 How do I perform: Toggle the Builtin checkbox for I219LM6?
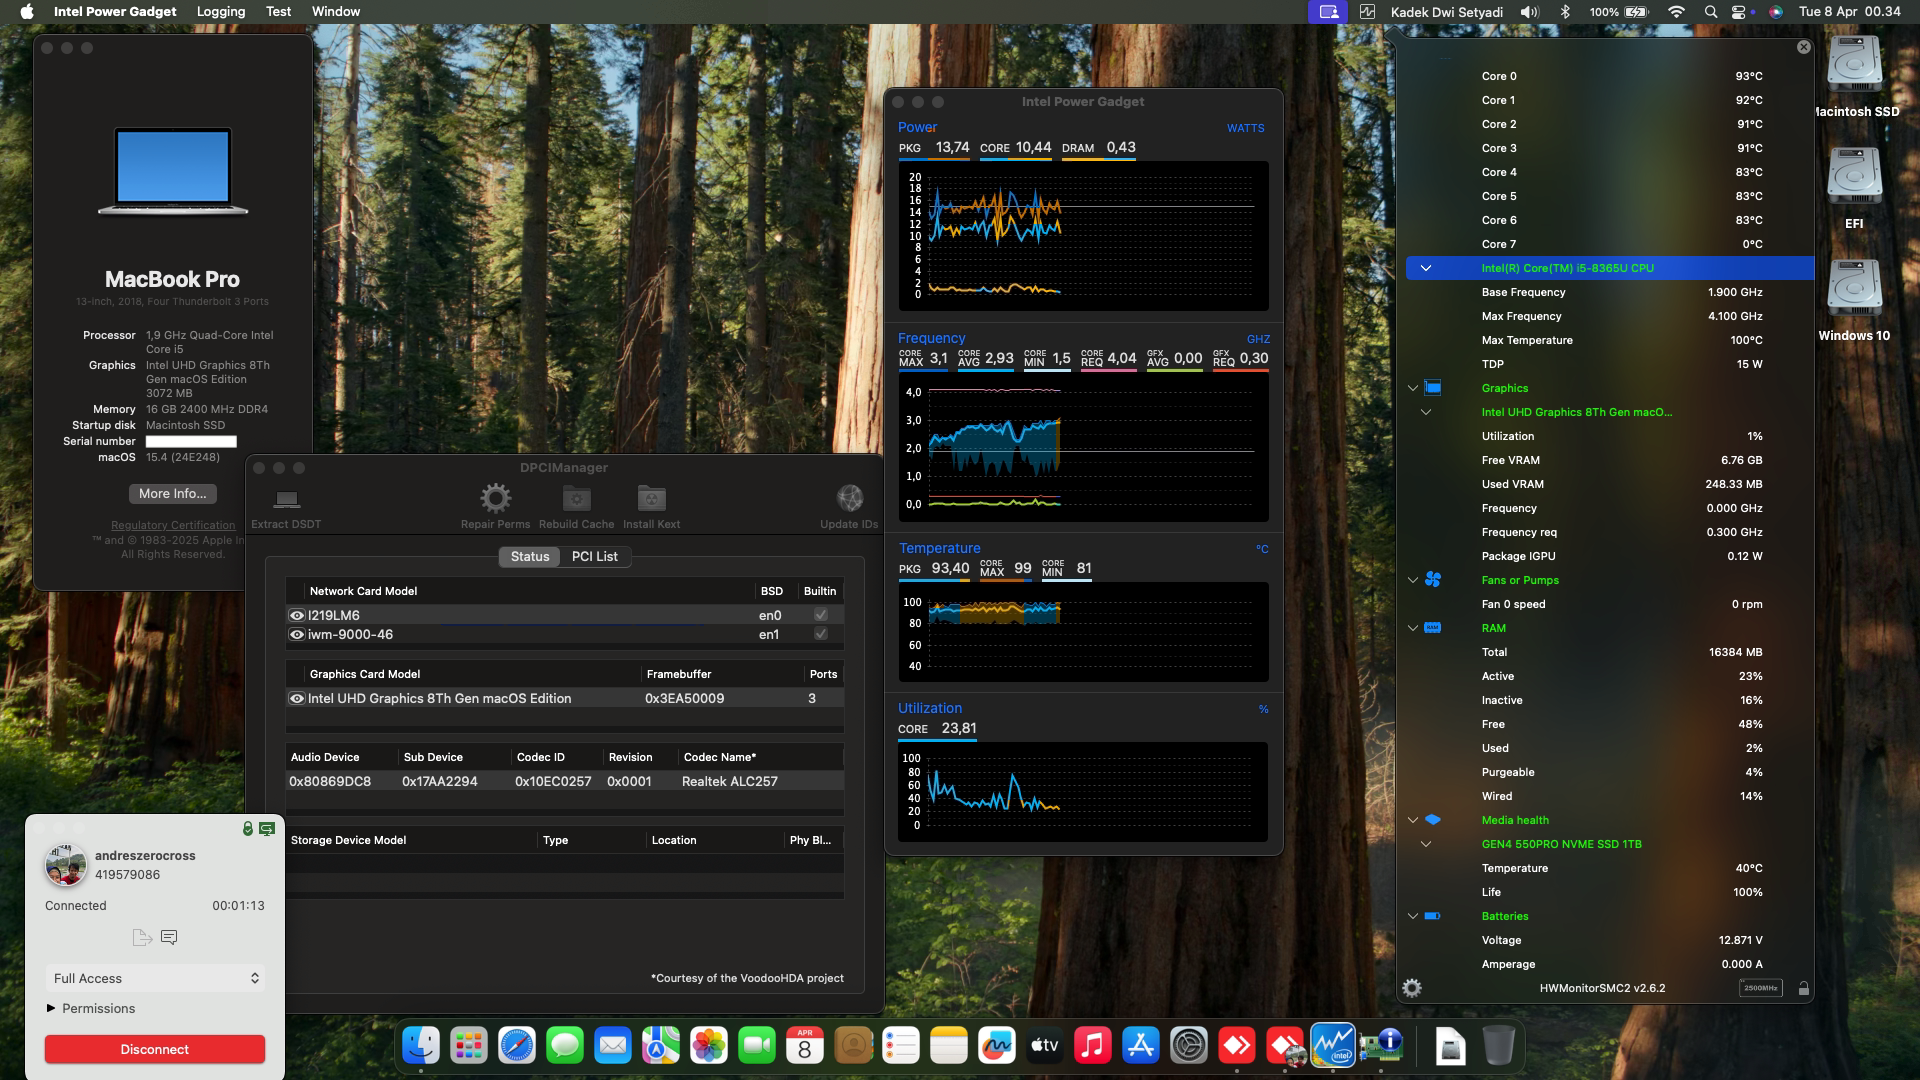pyautogui.click(x=820, y=614)
